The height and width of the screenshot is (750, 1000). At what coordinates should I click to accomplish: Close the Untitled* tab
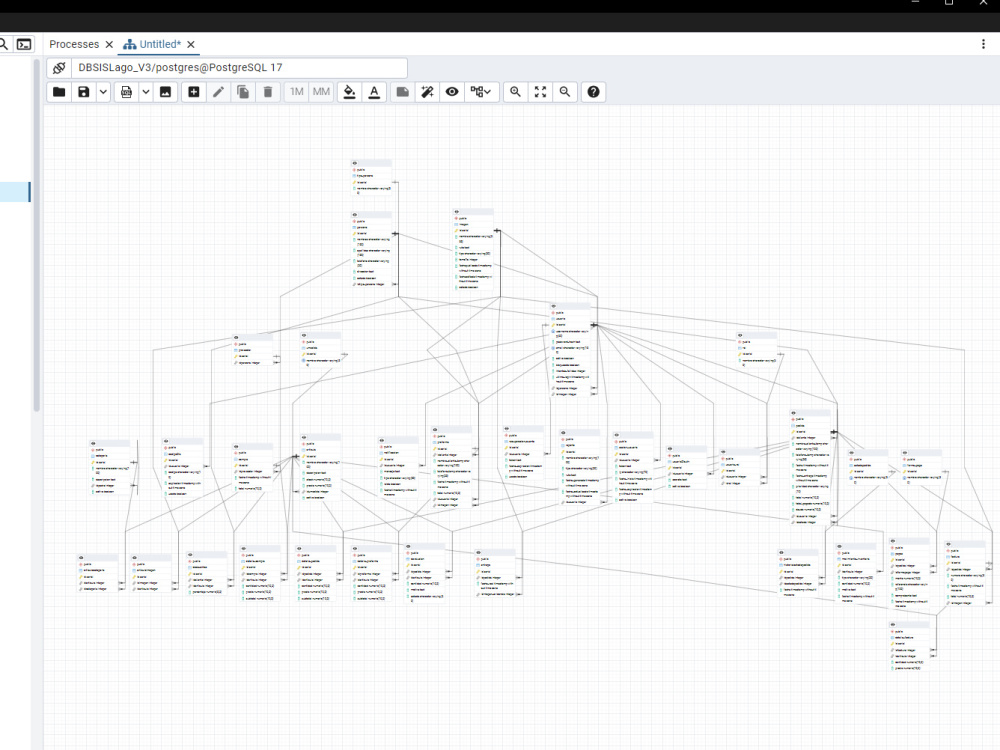[191, 45]
